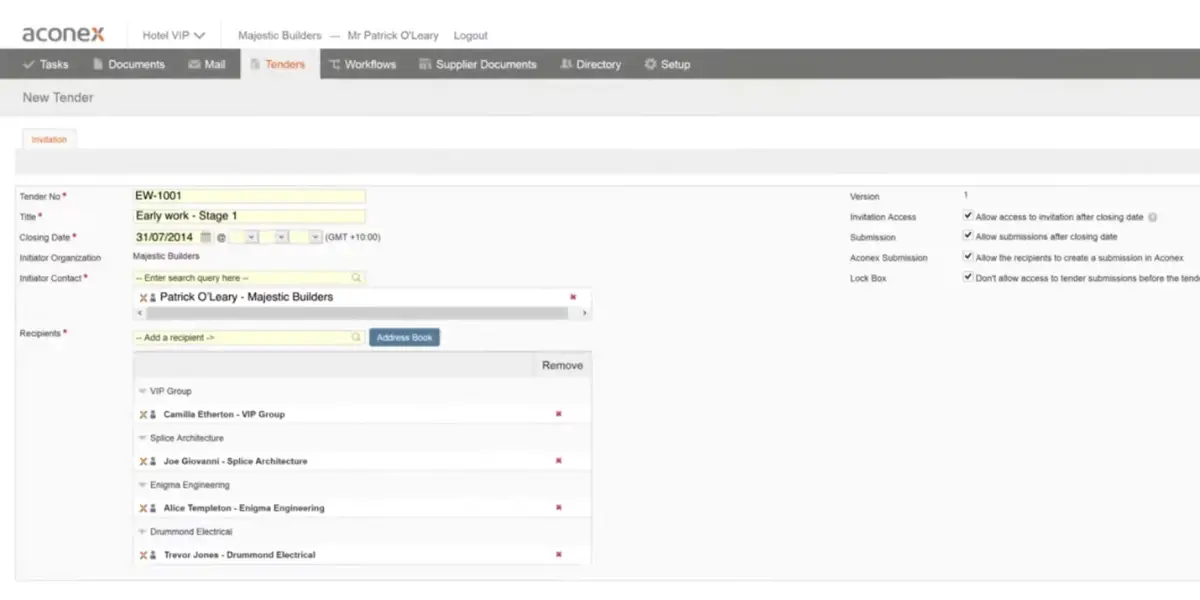Click the Title field Early work - Stage 1
Screen dimensions: 1200x600
(249, 216)
